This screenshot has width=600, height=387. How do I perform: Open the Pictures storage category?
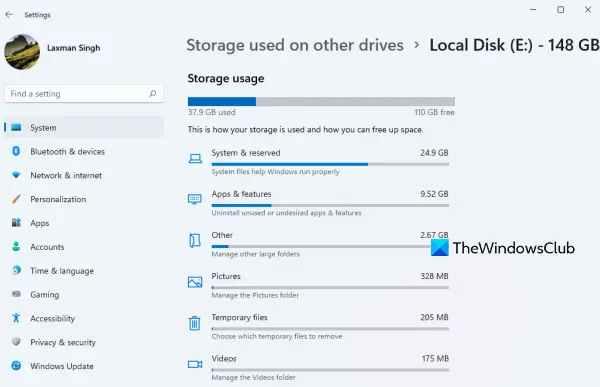(318, 285)
